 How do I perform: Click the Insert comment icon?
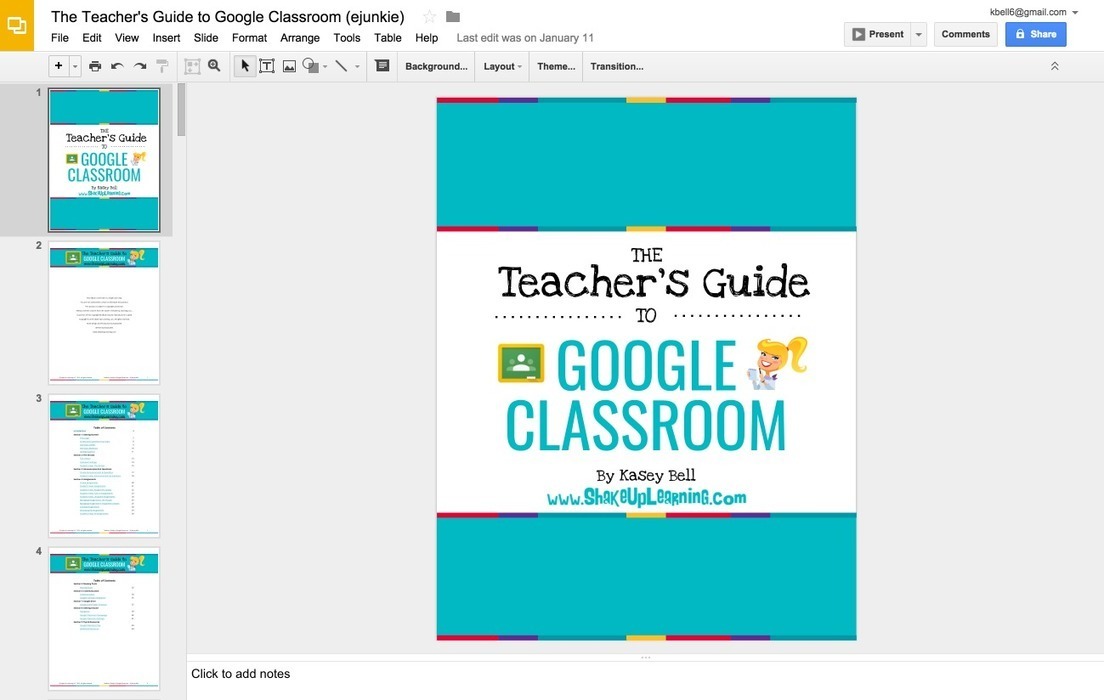pyautogui.click(x=382, y=66)
